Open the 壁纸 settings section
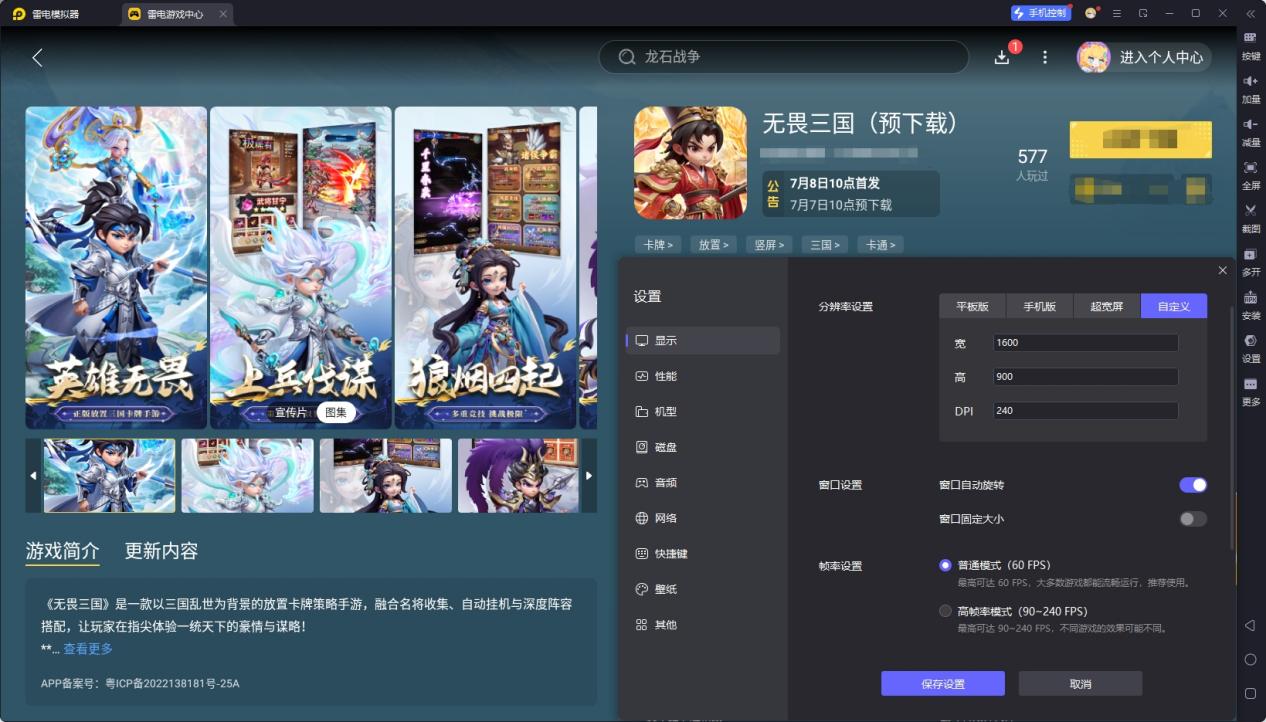The width and height of the screenshot is (1266, 722). click(x=702, y=589)
